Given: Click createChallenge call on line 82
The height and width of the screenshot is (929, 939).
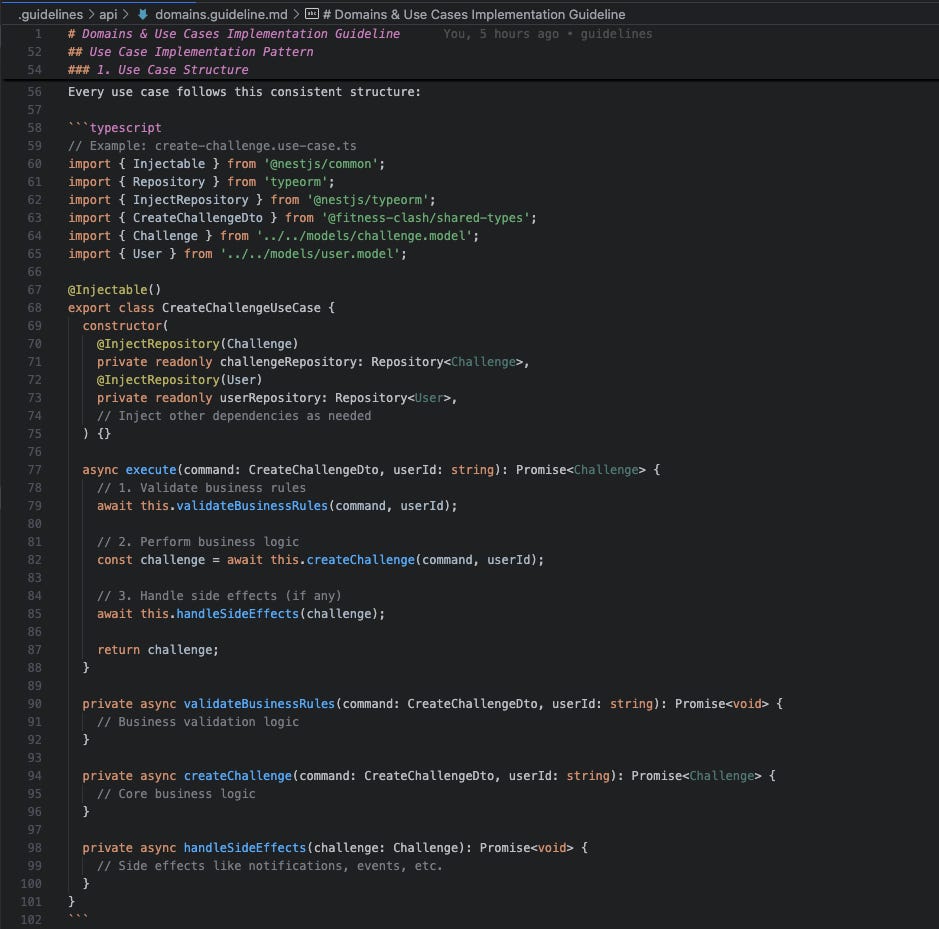Looking at the screenshot, I should pyautogui.click(x=361, y=559).
